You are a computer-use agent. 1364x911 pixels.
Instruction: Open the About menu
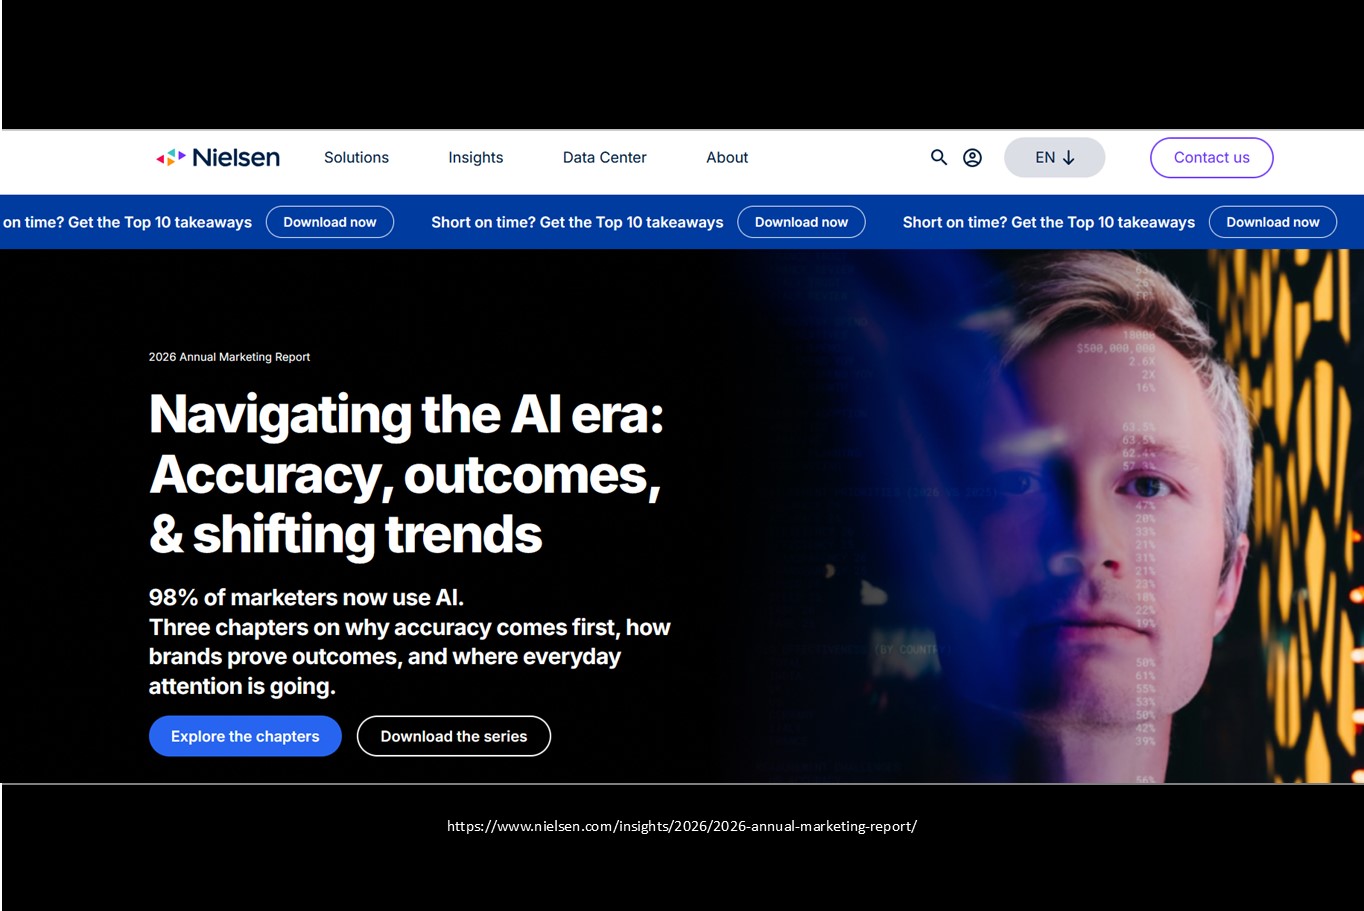pyautogui.click(x=727, y=157)
